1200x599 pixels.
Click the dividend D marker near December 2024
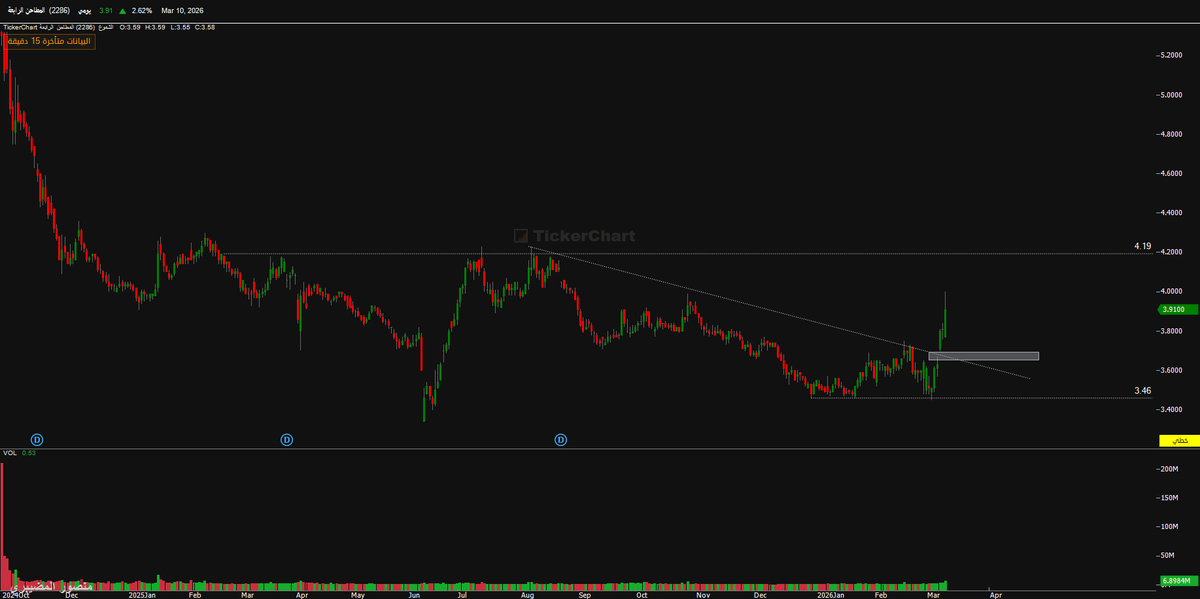coord(37,439)
